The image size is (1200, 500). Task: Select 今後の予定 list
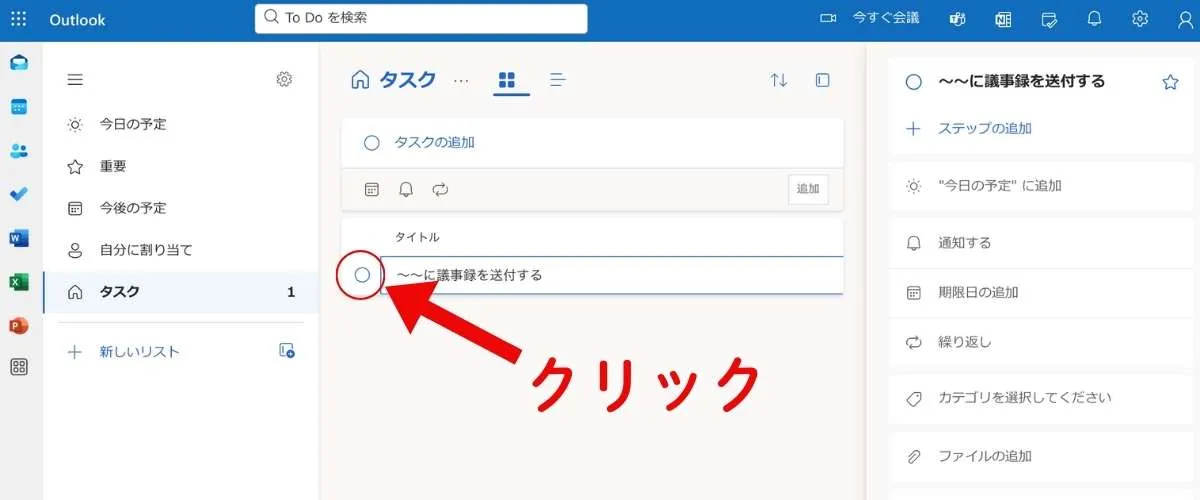click(181, 209)
